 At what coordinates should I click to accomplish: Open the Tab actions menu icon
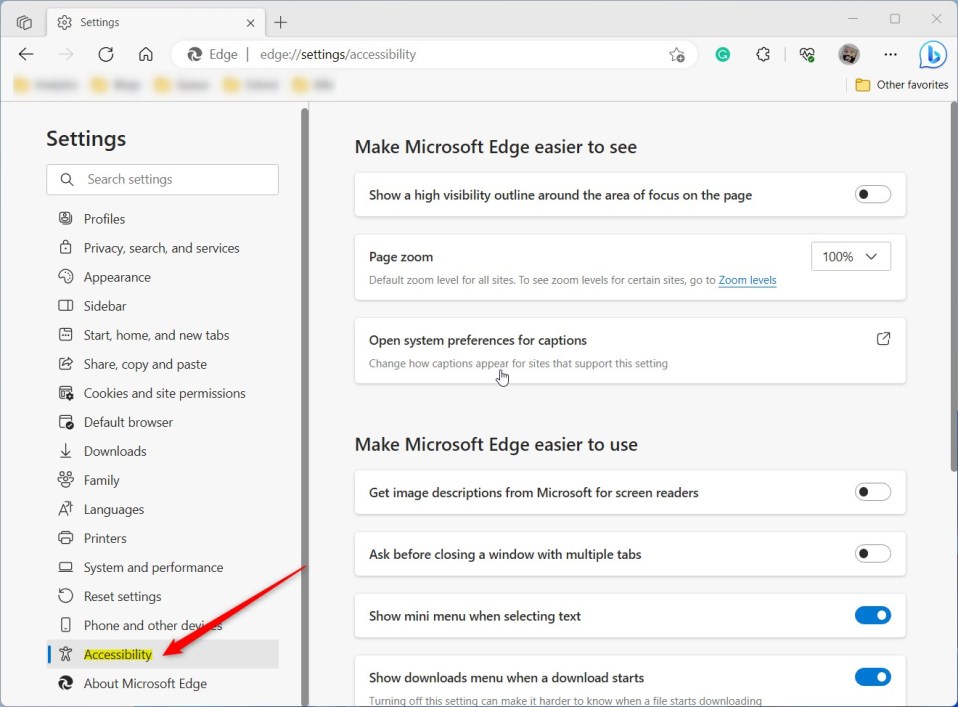tap(25, 22)
